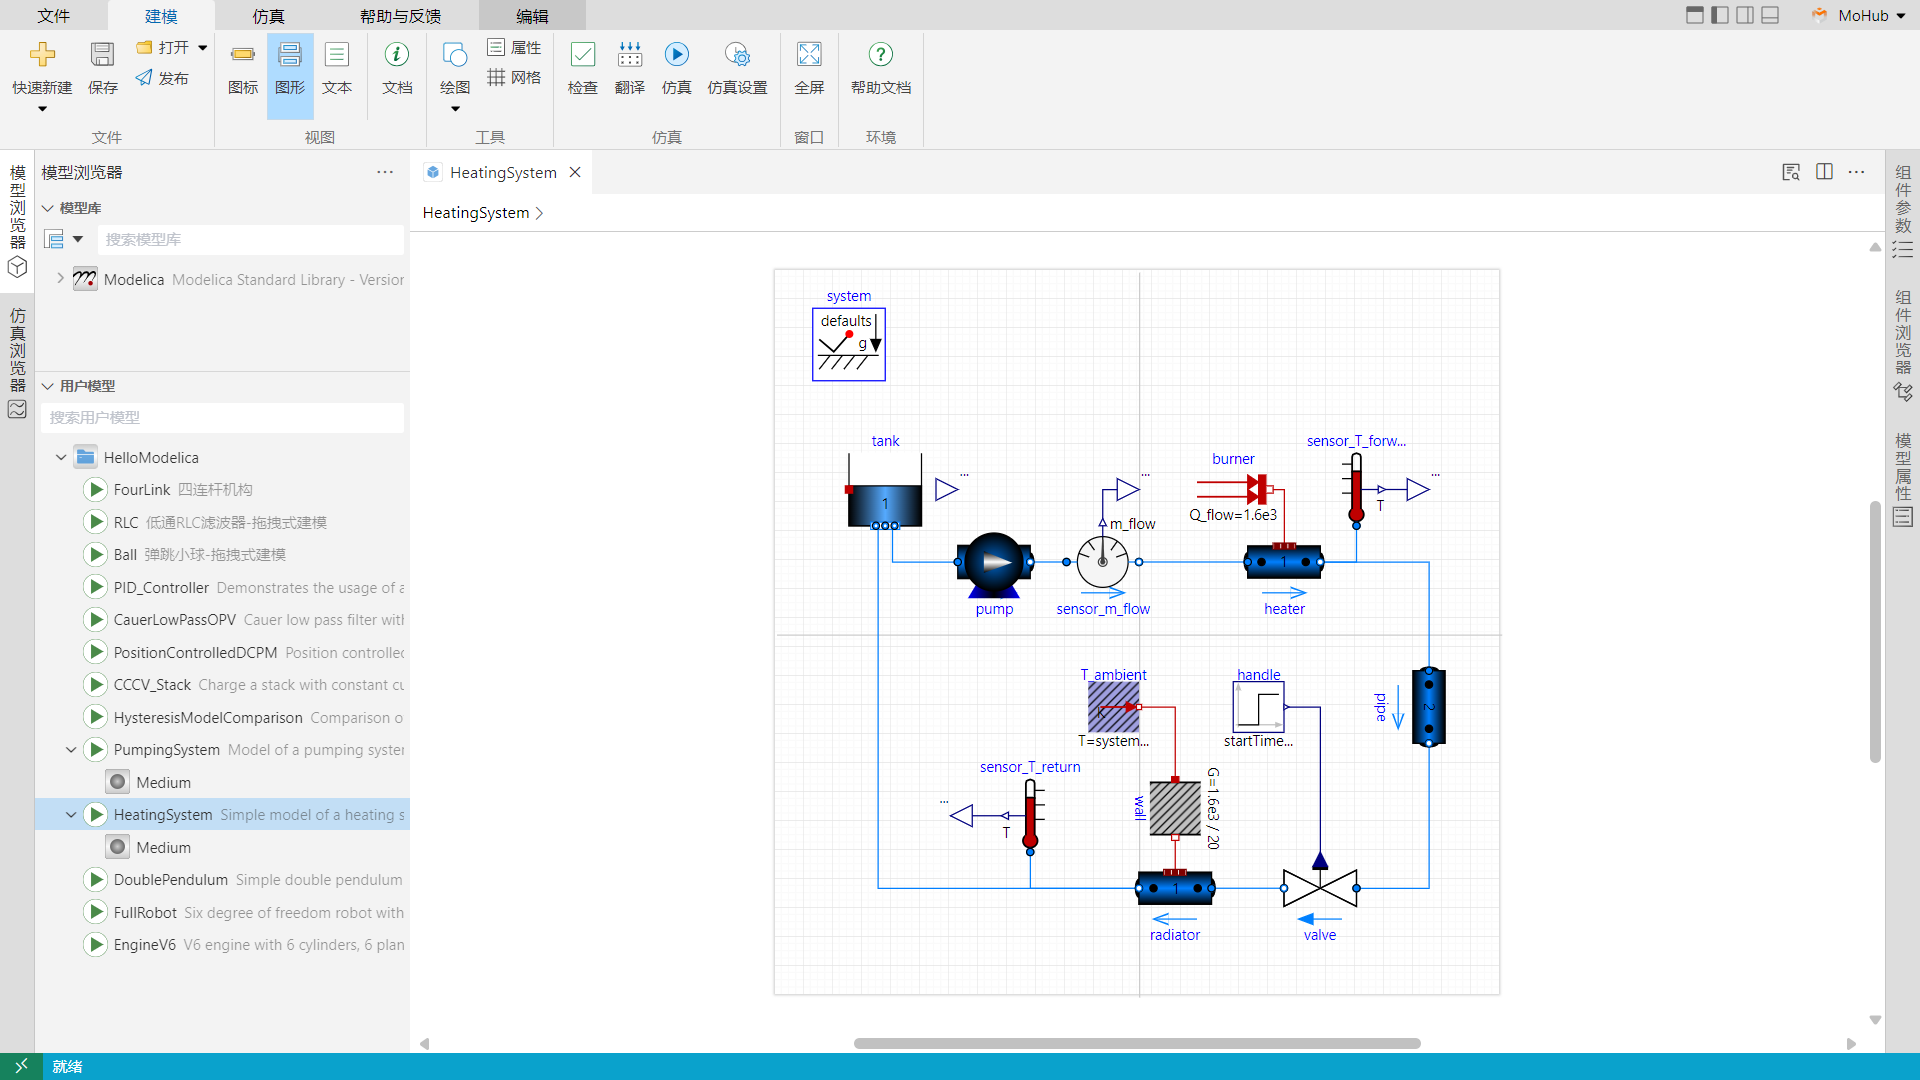Click the 快速新建 quick-create icon

click(42, 55)
